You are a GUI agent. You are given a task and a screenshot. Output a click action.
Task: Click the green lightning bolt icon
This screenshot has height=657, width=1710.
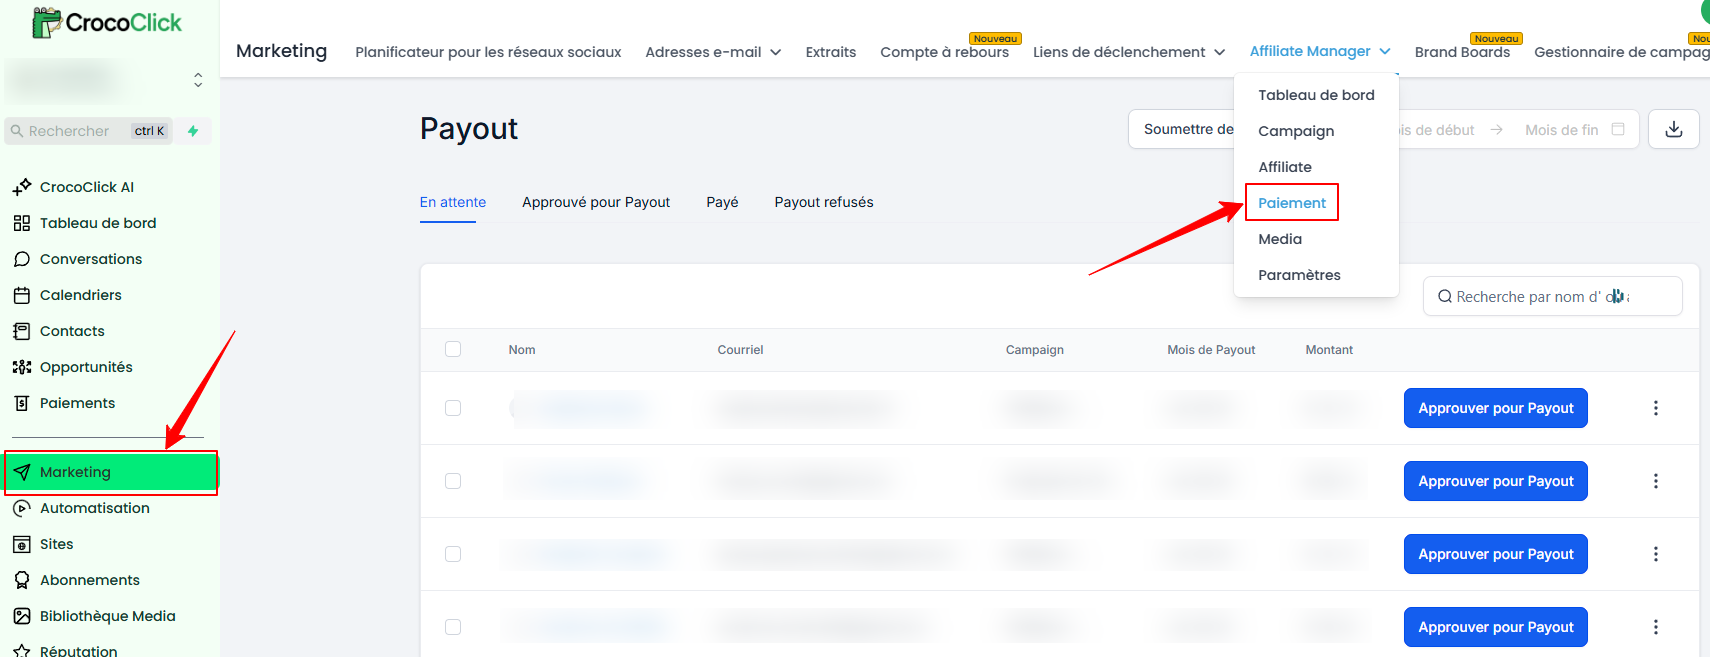click(193, 131)
